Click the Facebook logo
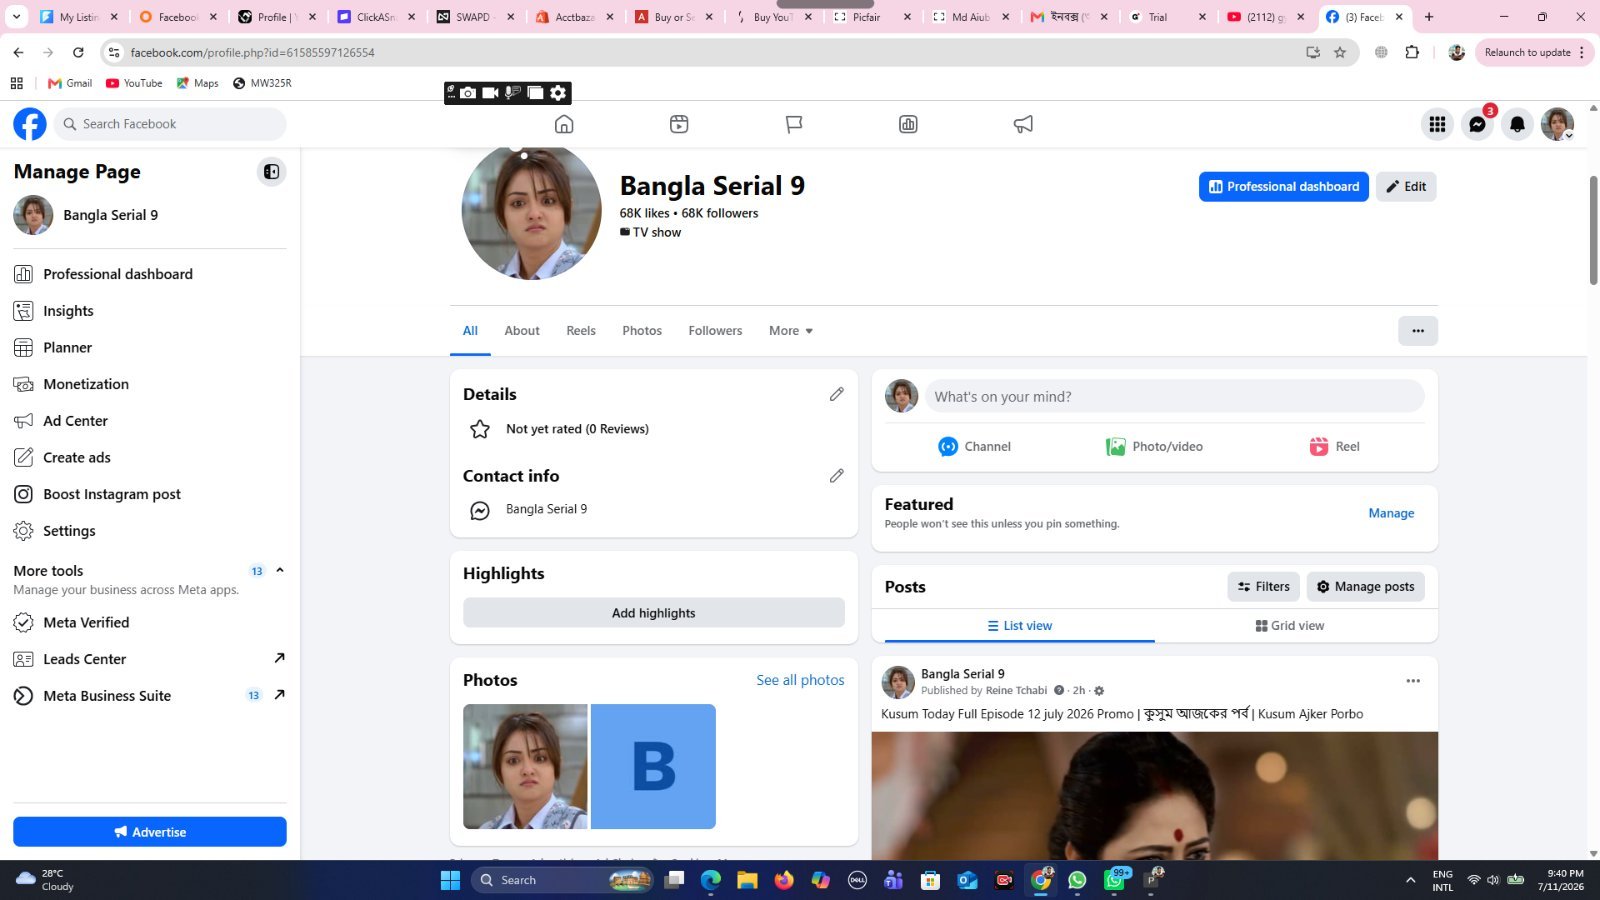This screenshot has width=1600, height=900. [x=30, y=124]
